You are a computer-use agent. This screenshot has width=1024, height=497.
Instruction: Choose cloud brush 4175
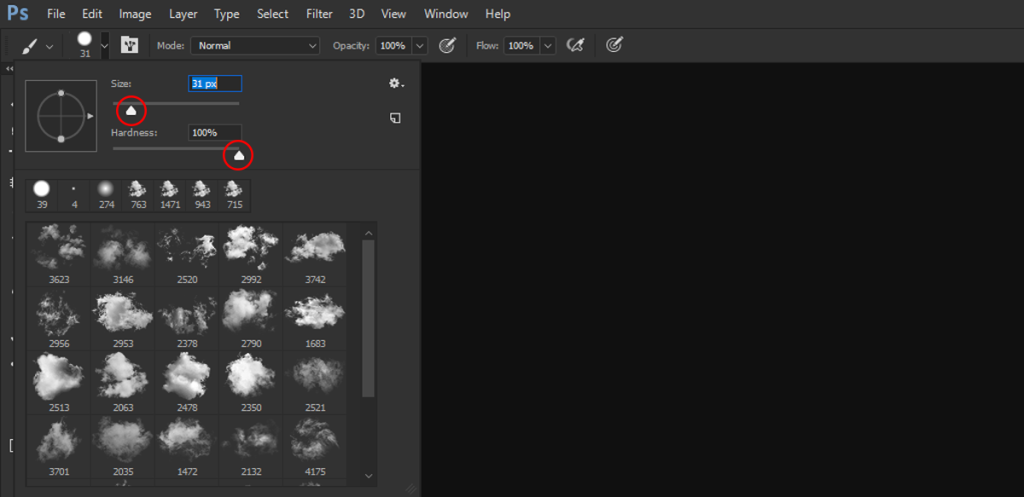click(315, 446)
